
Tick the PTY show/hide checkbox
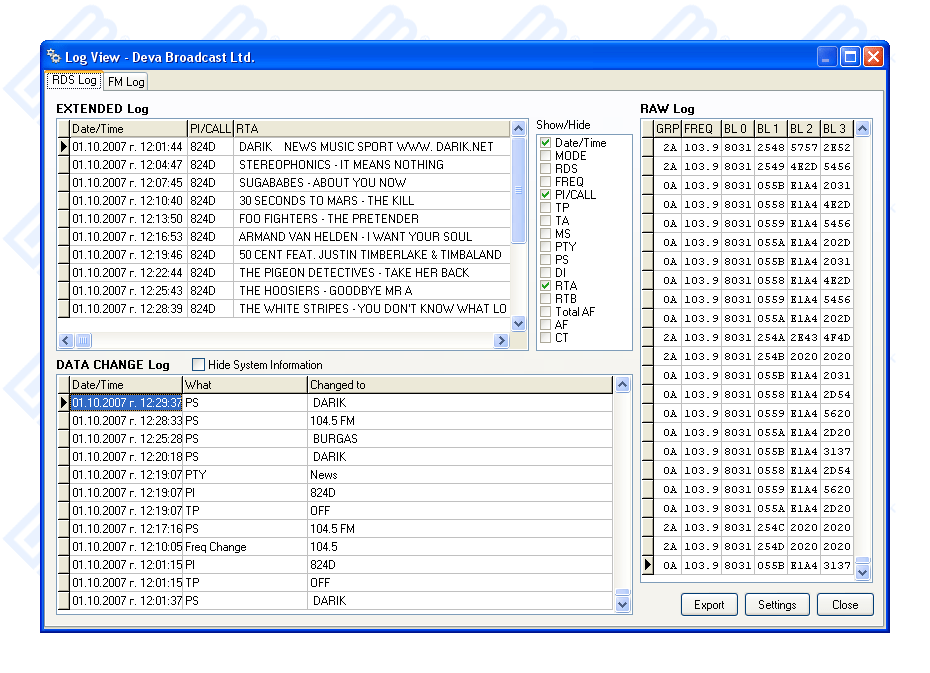[x=545, y=247]
